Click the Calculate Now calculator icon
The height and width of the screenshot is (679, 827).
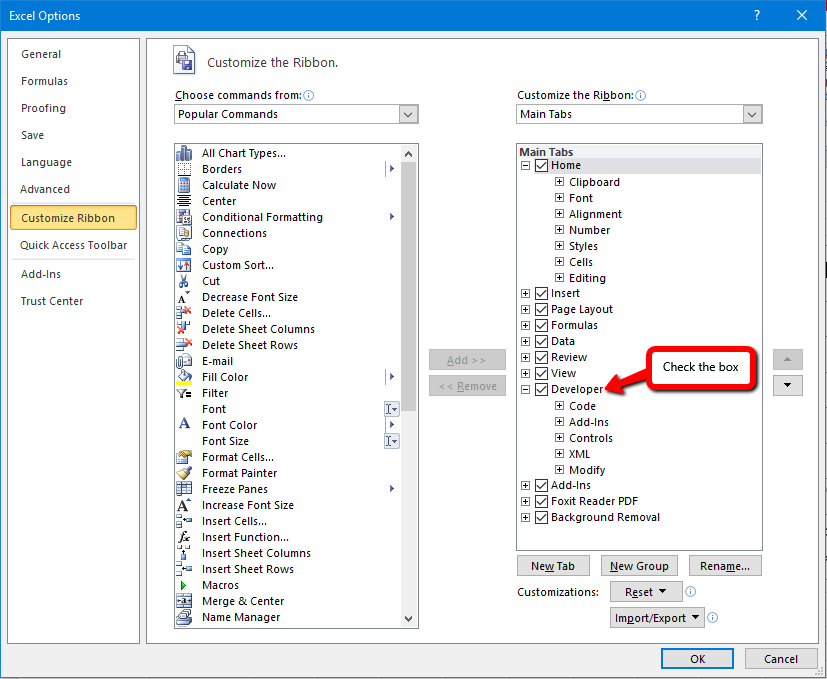point(184,185)
